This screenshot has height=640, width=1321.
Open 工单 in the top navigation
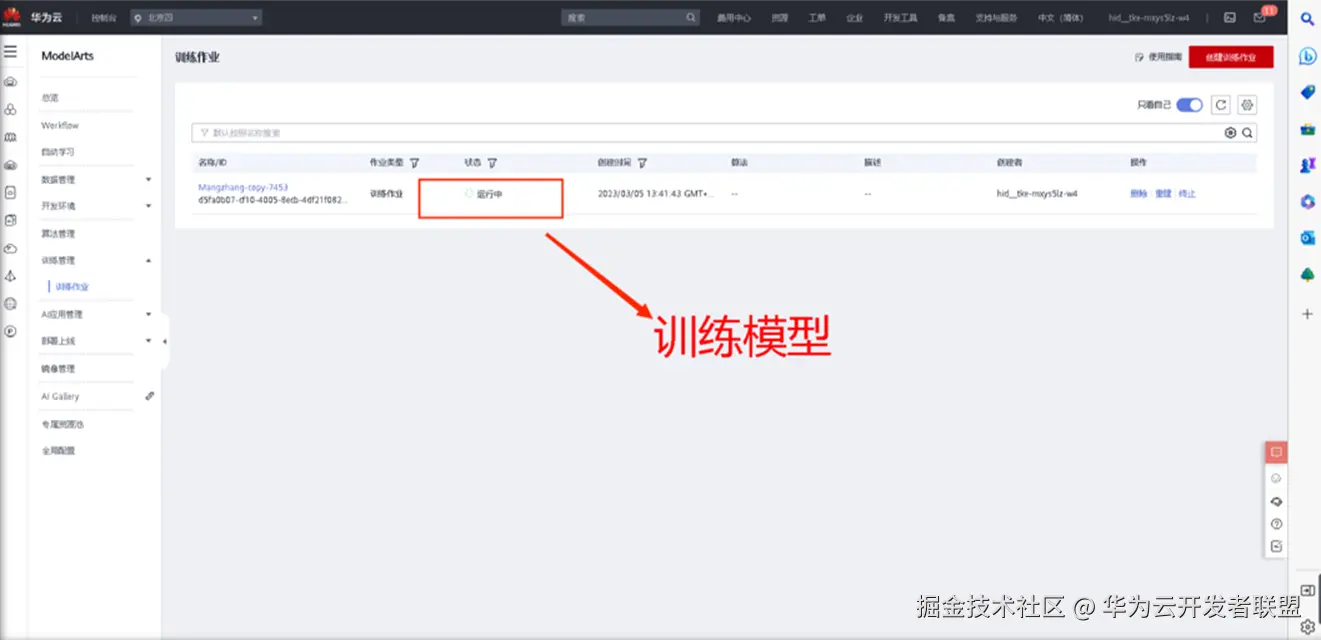[817, 18]
